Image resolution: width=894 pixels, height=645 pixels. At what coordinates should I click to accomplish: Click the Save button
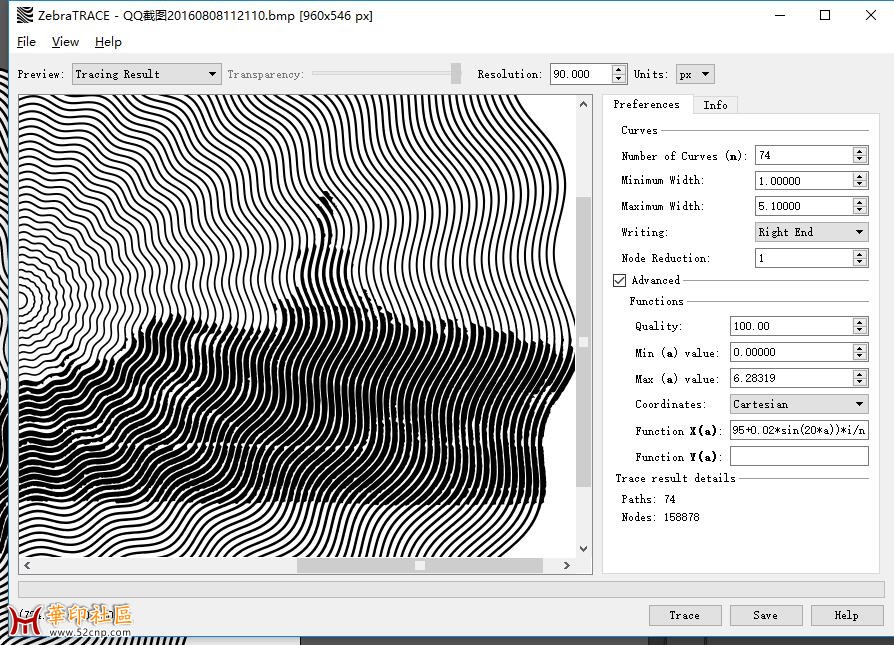[x=766, y=615]
